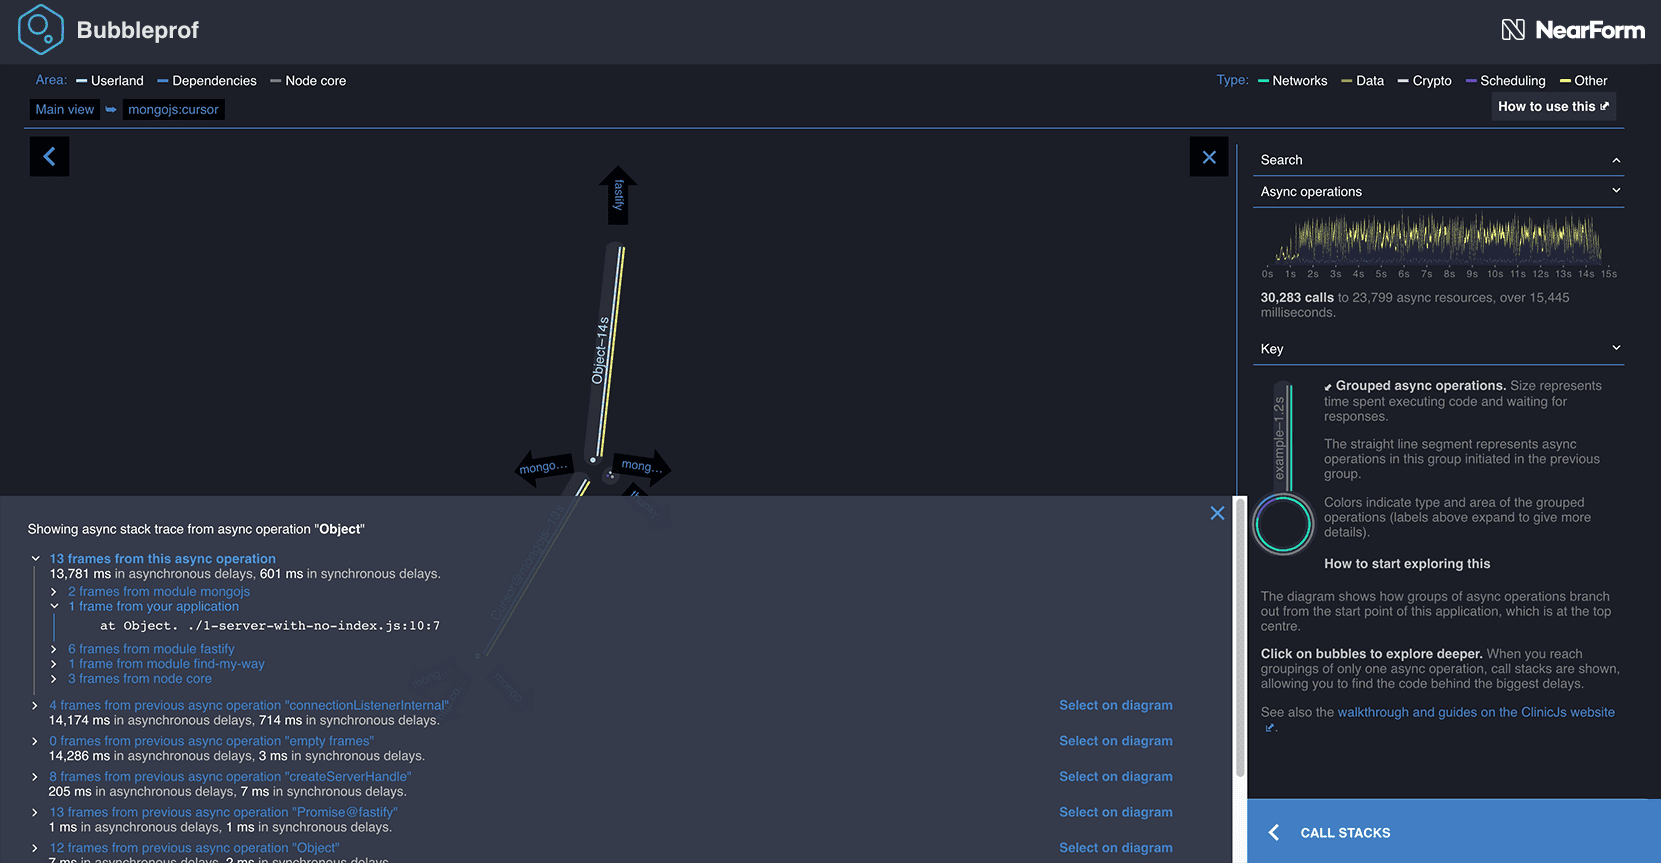Collapse 1 frame from your application
1661x863 pixels.
coord(154,606)
